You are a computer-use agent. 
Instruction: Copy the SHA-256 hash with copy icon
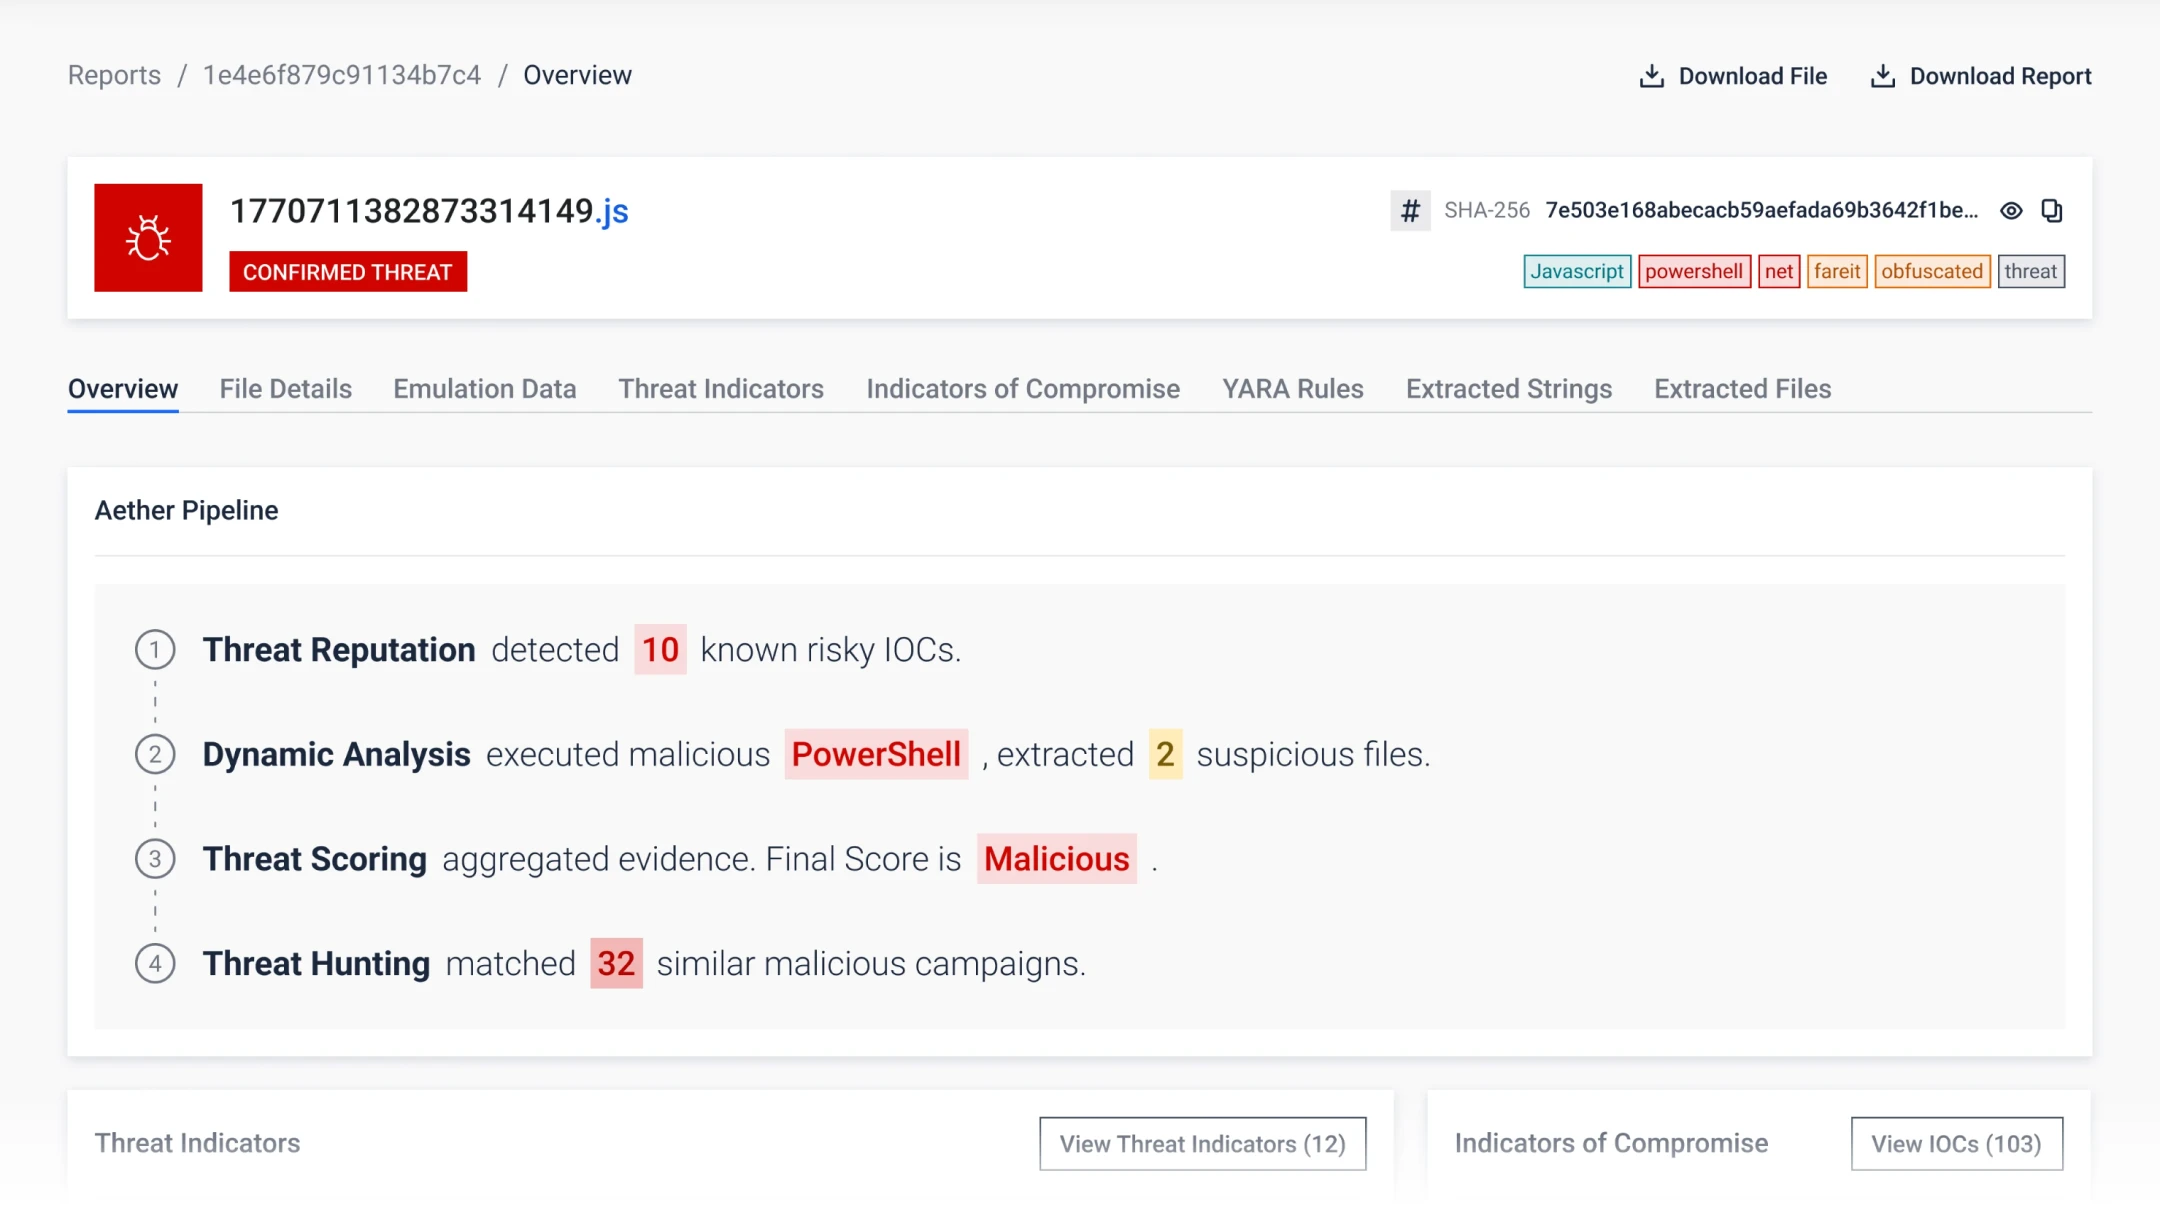pyautogui.click(x=2051, y=211)
